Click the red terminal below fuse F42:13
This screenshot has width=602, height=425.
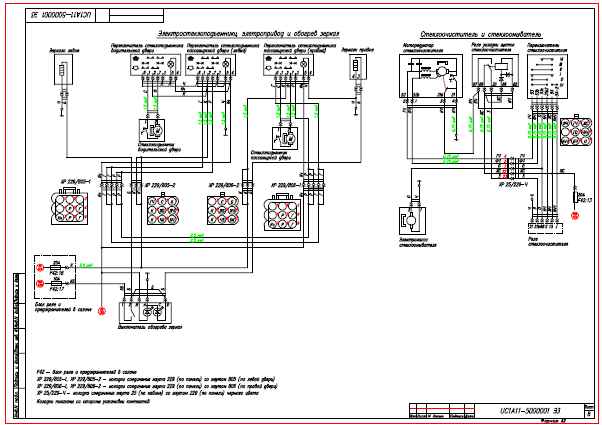pyautogui.click(x=575, y=216)
